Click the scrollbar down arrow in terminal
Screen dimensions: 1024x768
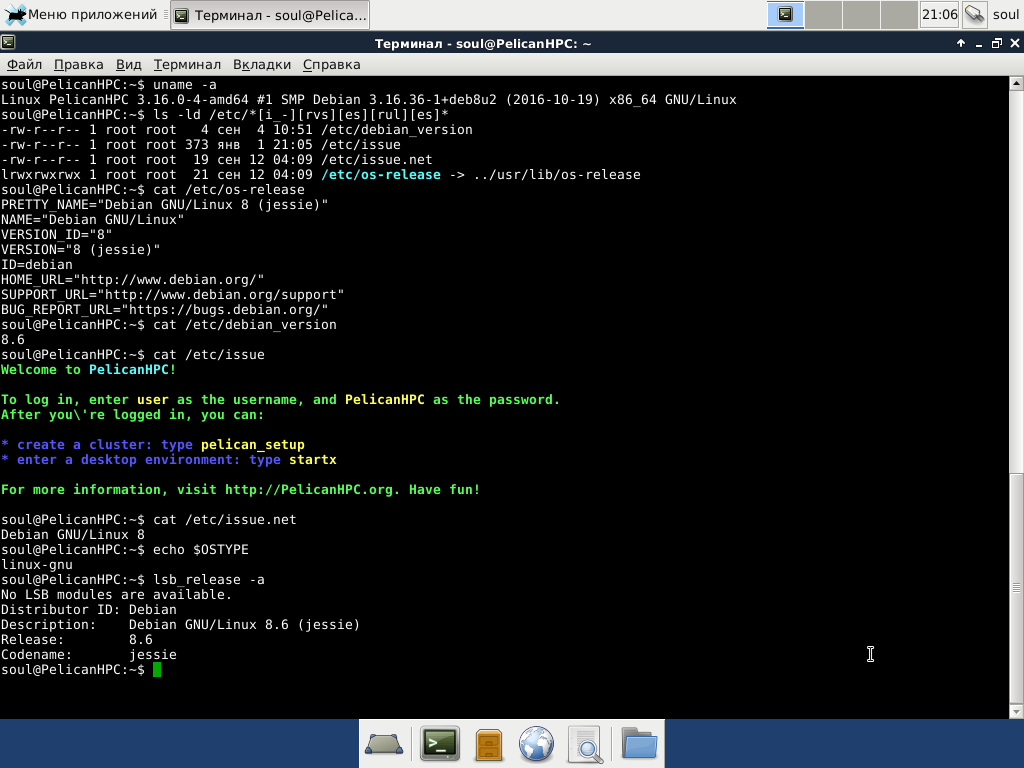pos(1016,711)
